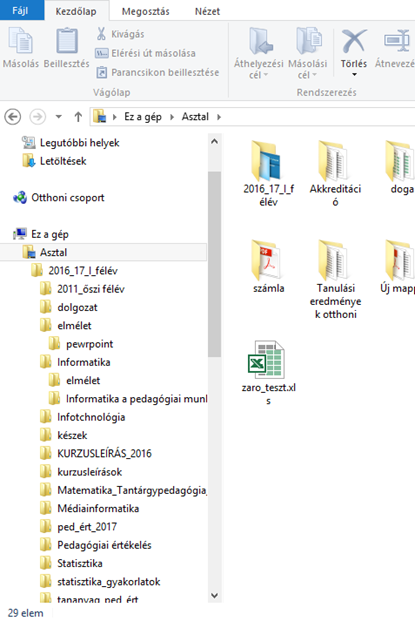
Task: Click the Beillesztés paste icon
Action: pyautogui.click(x=67, y=40)
